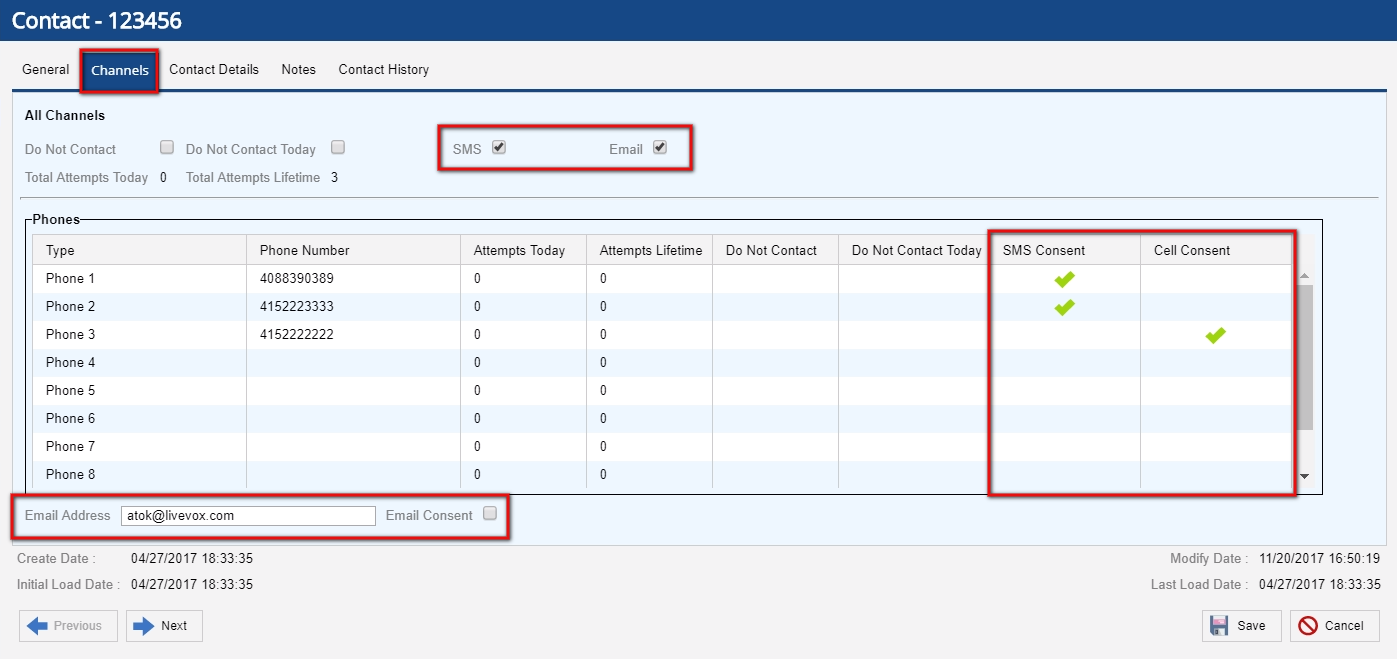1397x659 pixels.
Task: Click the Cell Consent checkmark for Phone 3
Action: pos(1215,335)
